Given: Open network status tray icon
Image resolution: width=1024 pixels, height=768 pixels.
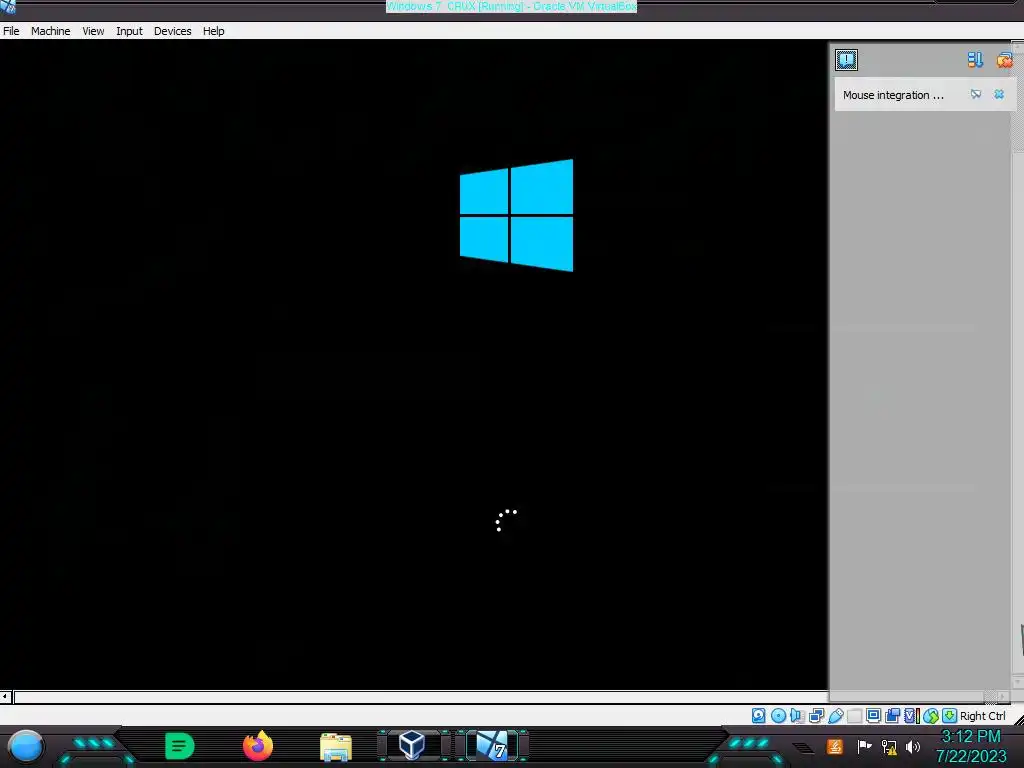Looking at the screenshot, I should pos(889,746).
